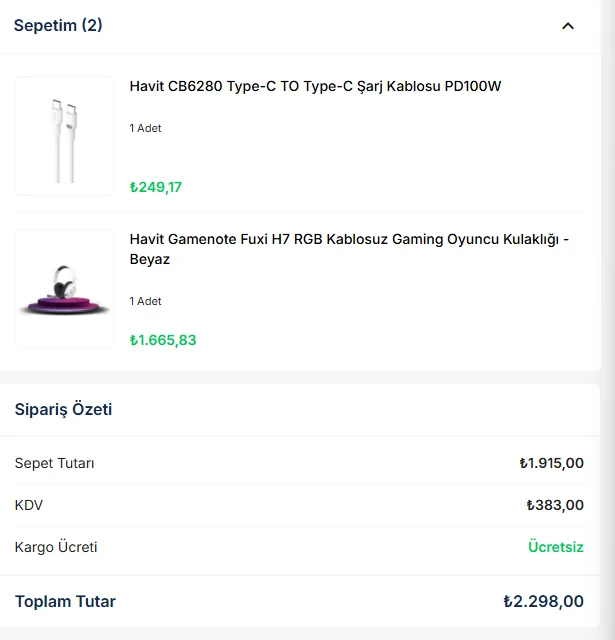Click the ₺383,00 KDV amount
The width and height of the screenshot is (615, 640).
tap(555, 505)
